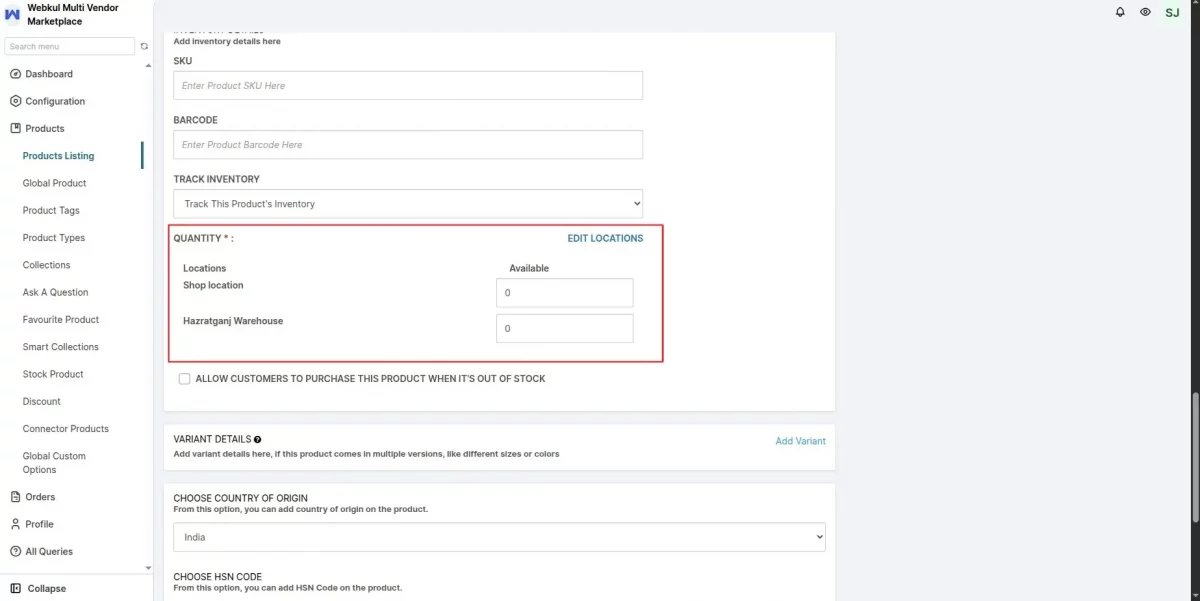The image size is (1200, 601).
Task: Focus the Hazratganj Warehouse quantity field
Action: tap(565, 328)
